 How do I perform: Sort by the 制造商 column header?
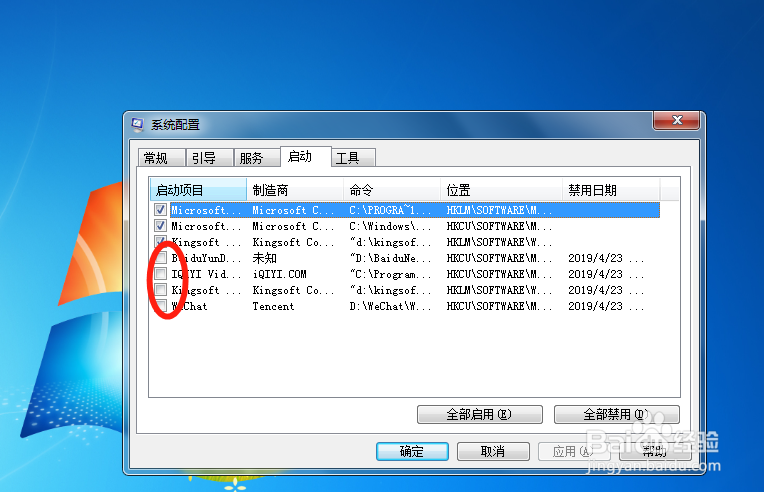tap(295, 190)
